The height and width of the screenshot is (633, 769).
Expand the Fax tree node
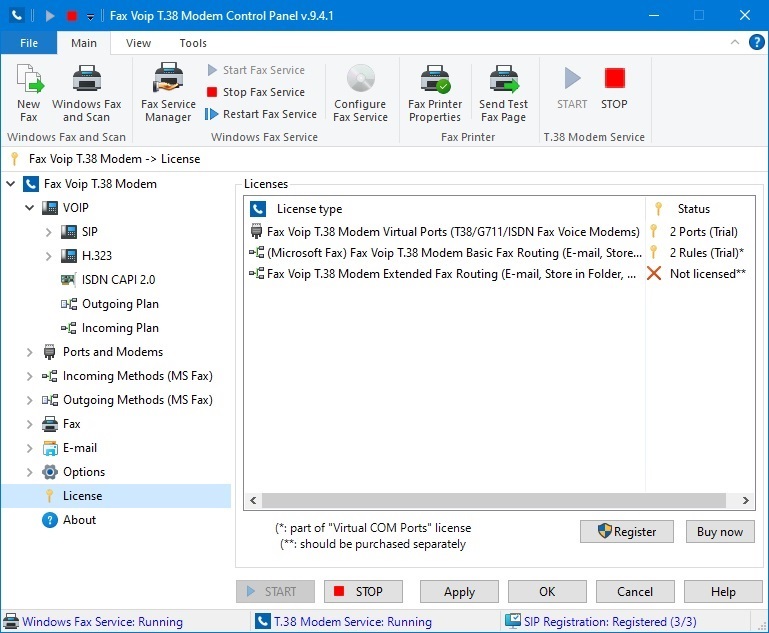pos(30,424)
